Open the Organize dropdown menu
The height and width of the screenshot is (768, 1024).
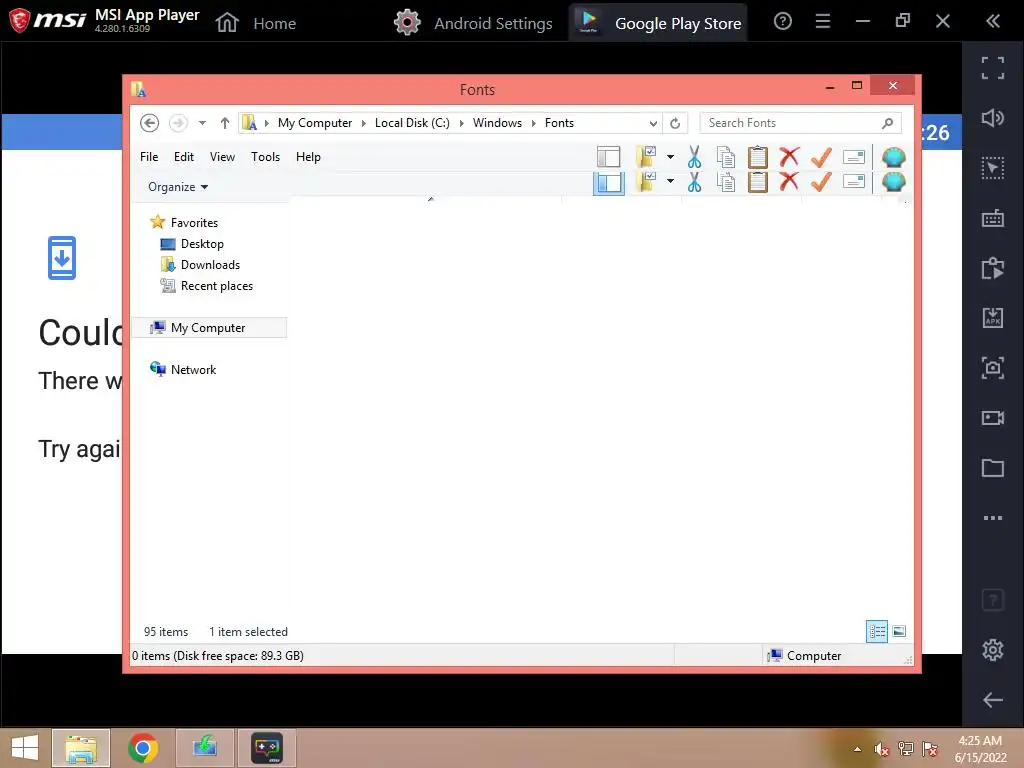pos(178,187)
